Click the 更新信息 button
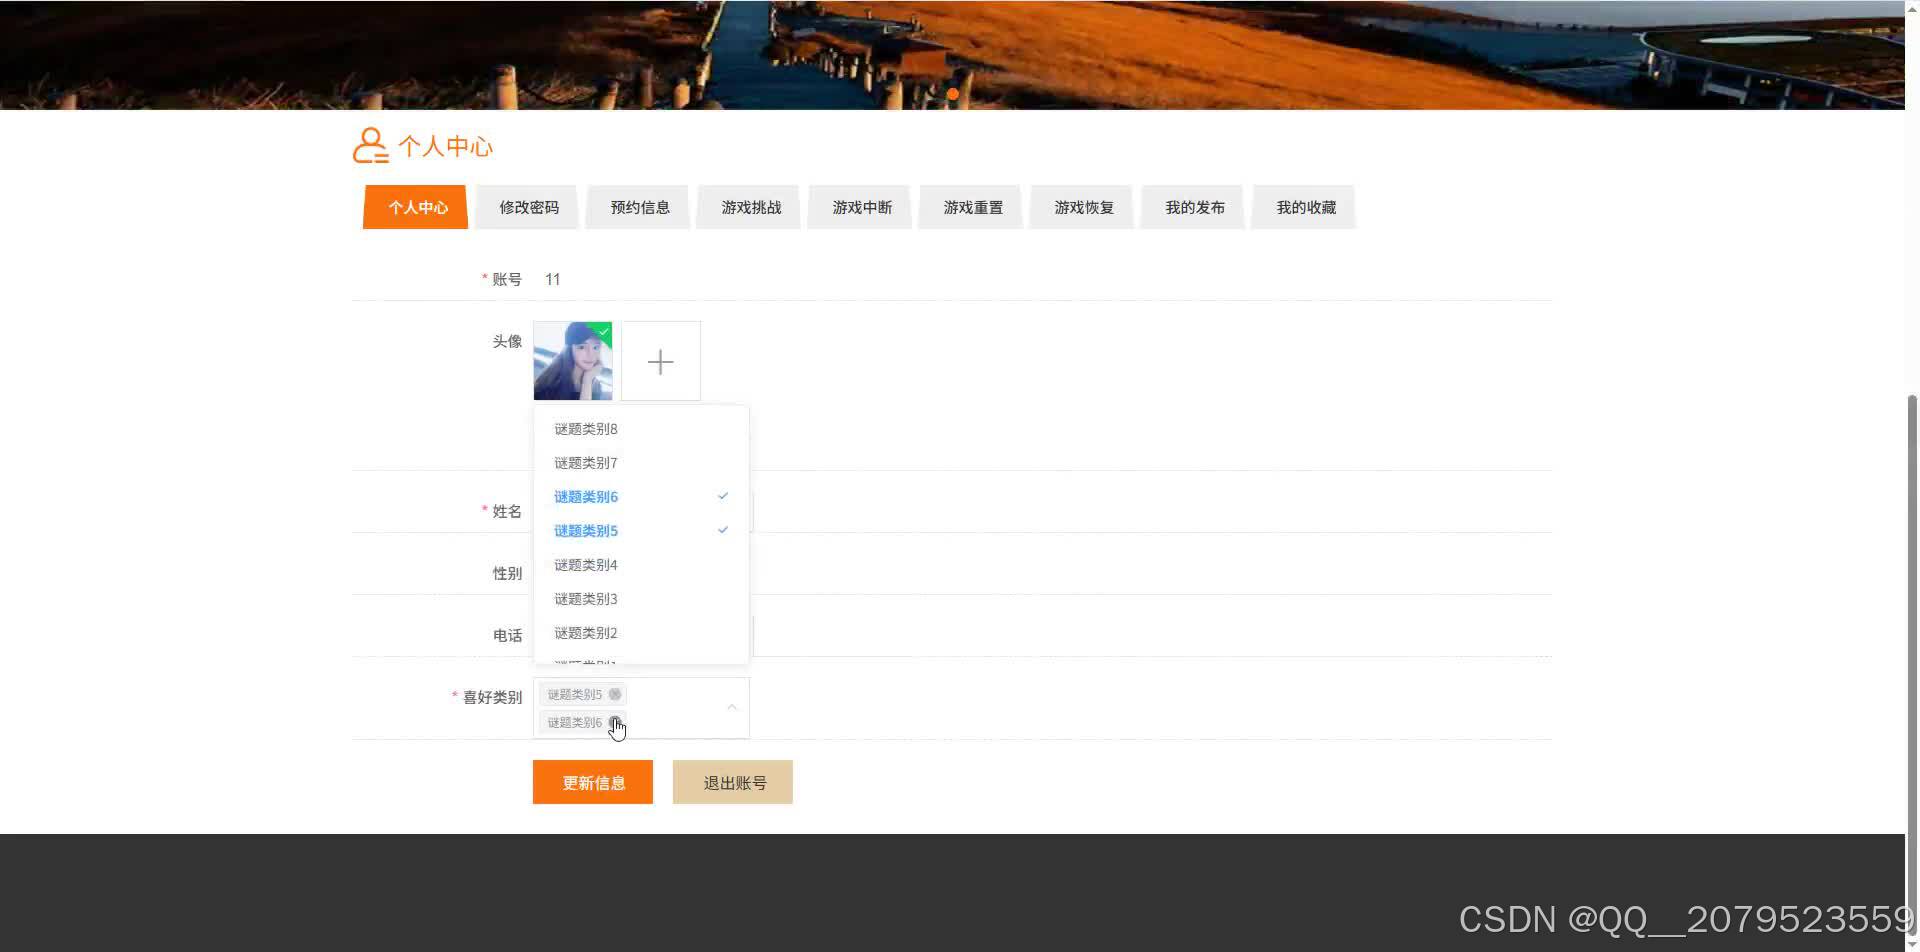The width and height of the screenshot is (1920, 952). [x=593, y=782]
